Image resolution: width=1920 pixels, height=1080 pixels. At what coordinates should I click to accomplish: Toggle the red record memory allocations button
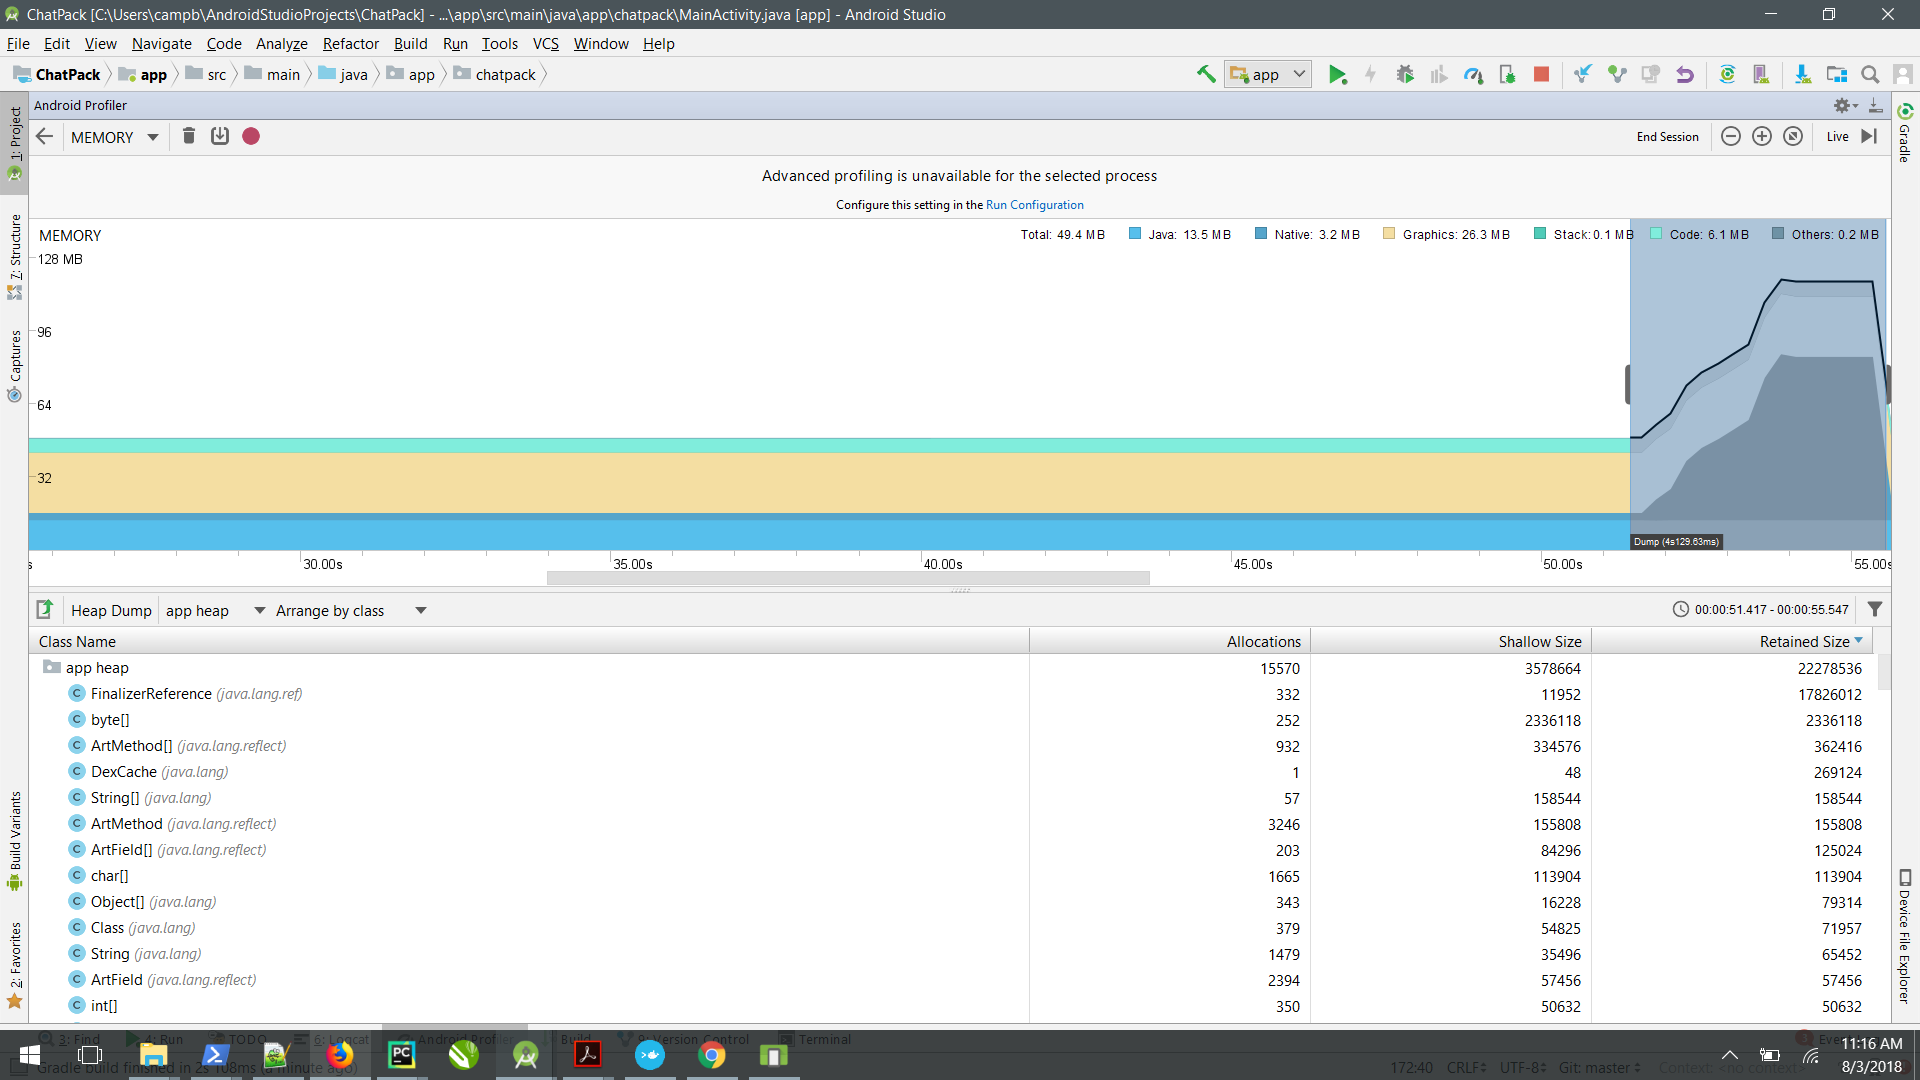click(x=251, y=136)
